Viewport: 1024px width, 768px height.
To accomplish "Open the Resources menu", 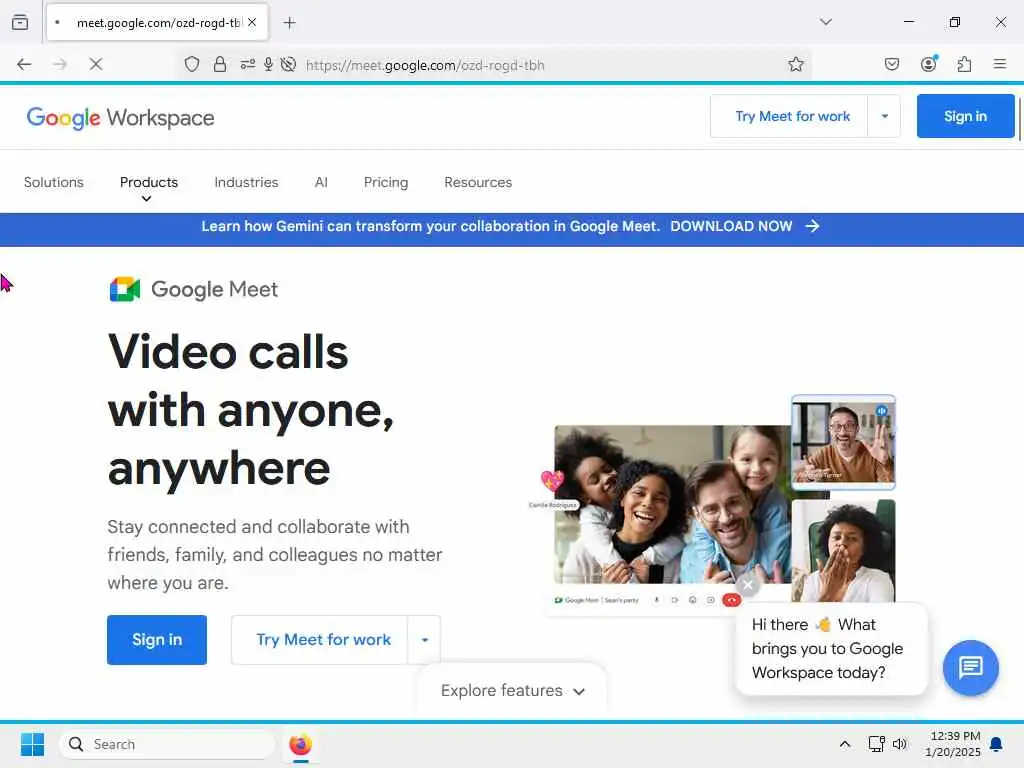I will [x=478, y=182].
